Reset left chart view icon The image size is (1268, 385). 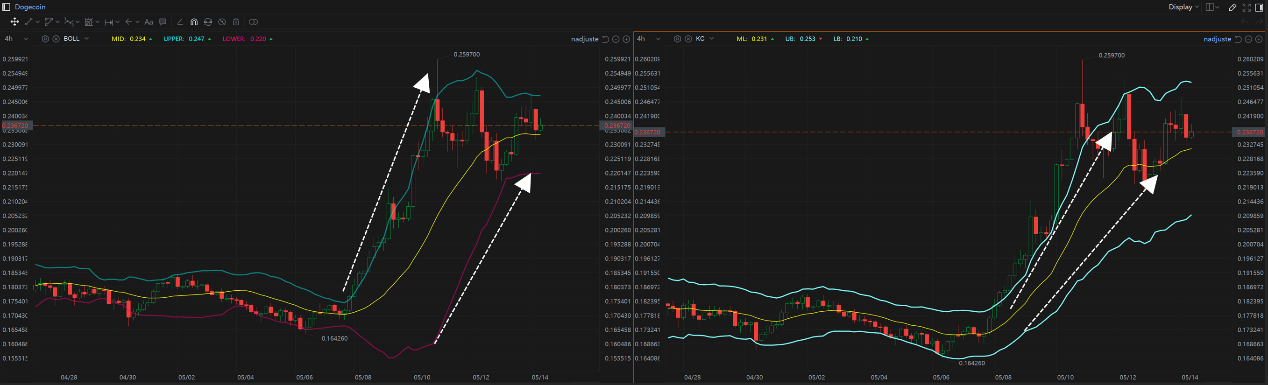tap(605, 39)
